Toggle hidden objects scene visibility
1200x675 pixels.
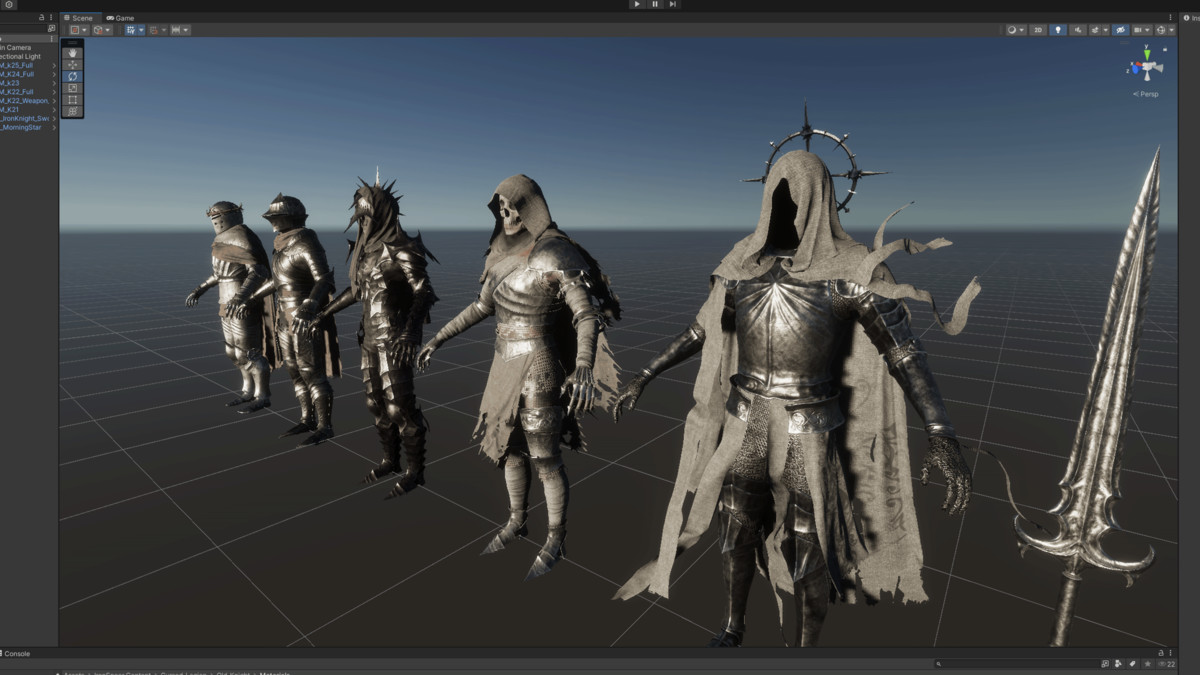point(1121,30)
